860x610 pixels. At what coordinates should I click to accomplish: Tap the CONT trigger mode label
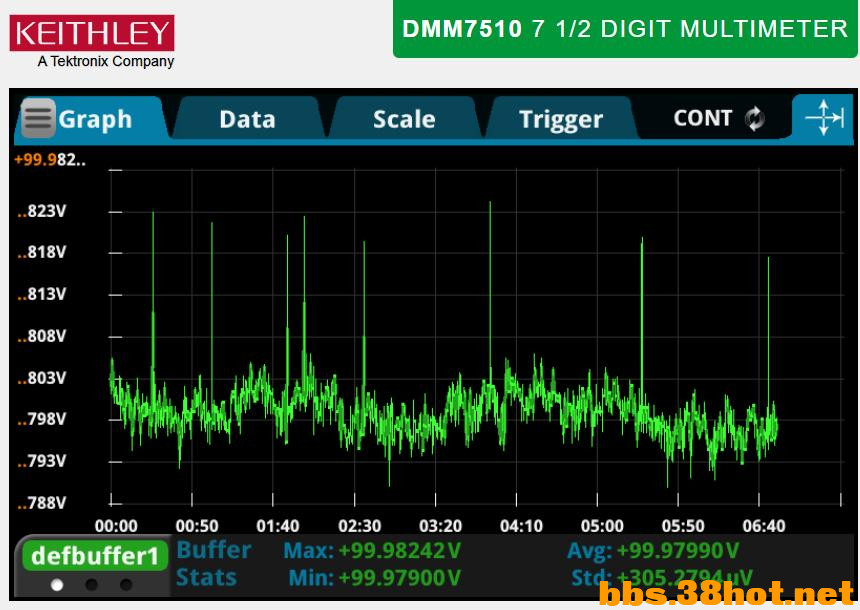pos(702,119)
